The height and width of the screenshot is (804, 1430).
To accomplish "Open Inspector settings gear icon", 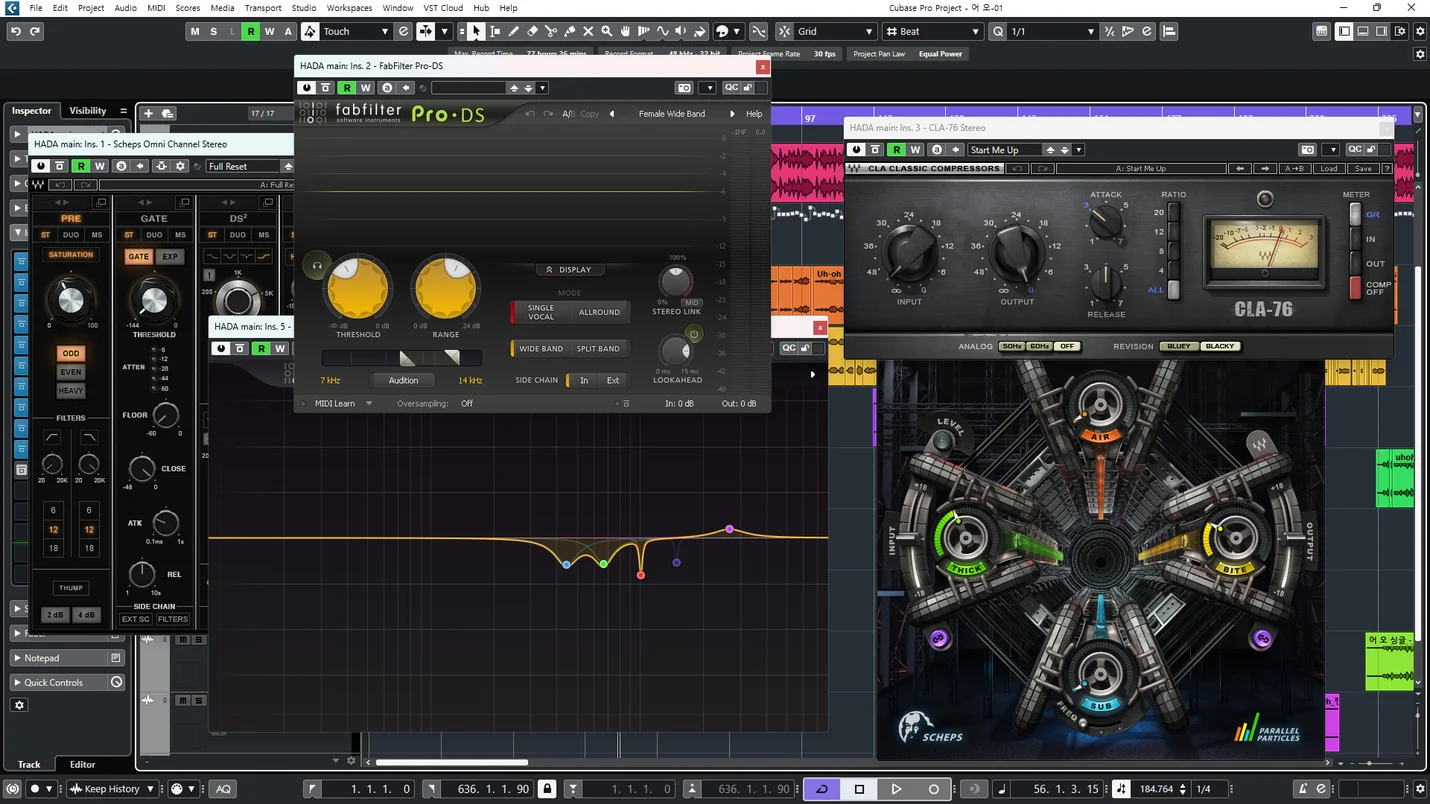I will pos(19,705).
